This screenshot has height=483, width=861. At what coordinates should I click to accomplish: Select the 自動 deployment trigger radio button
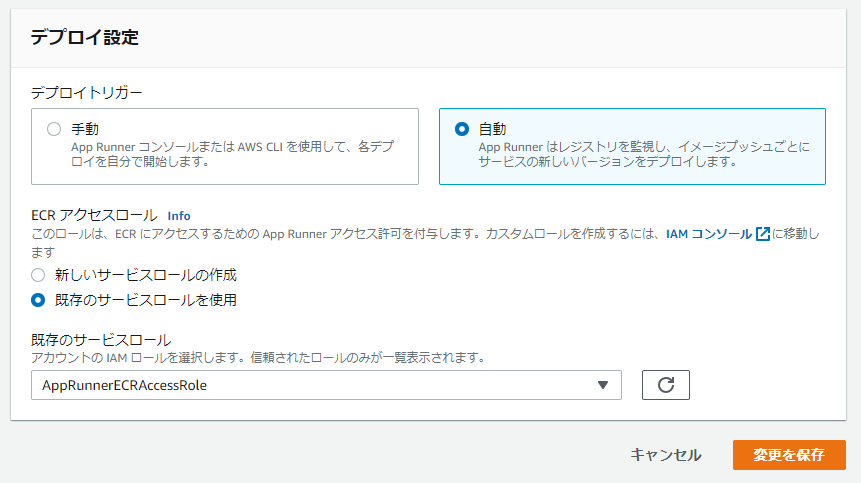tap(462, 129)
